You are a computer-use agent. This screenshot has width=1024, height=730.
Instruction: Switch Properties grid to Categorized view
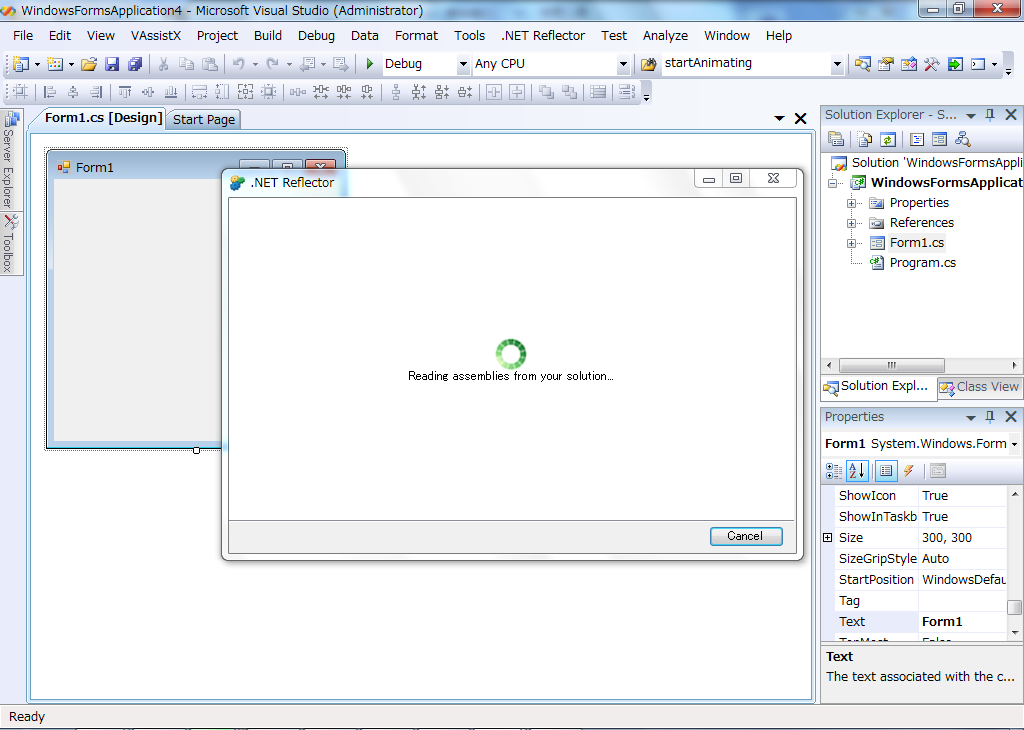(834, 471)
